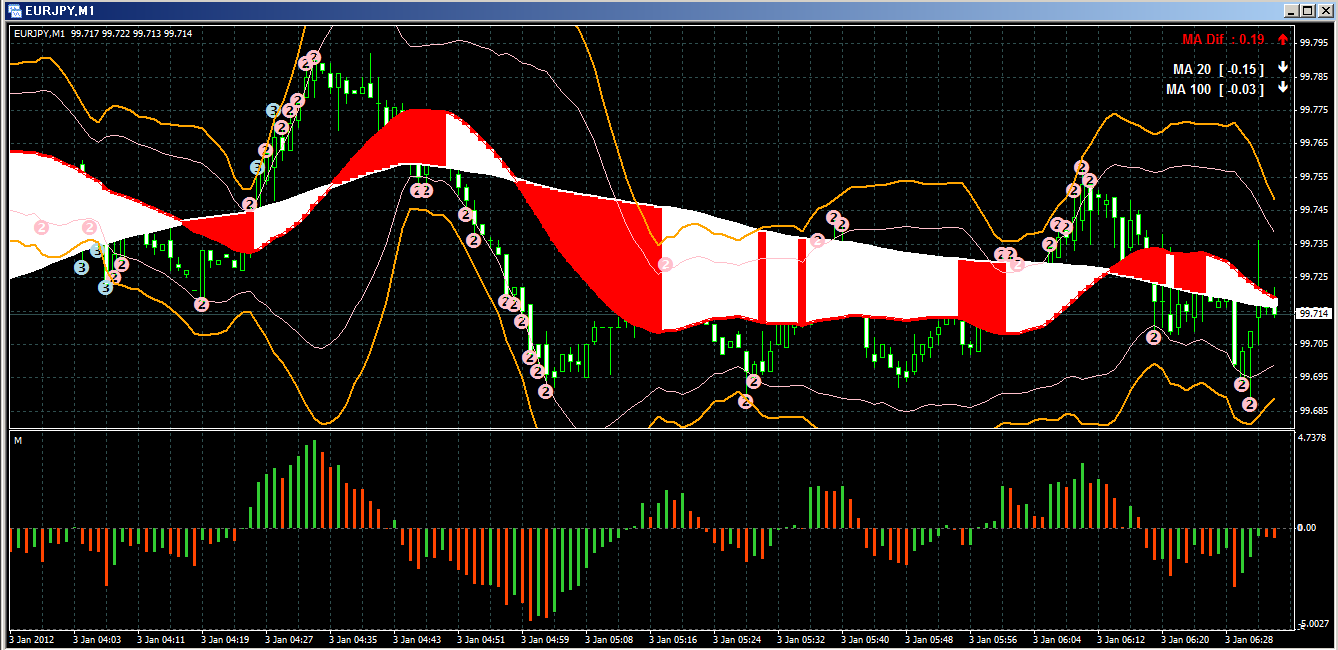Click the pink 2 marker on the lower orange band near 05:24
The width and height of the screenshot is (1338, 650).
pyautogui.click(x=746, y=401)
